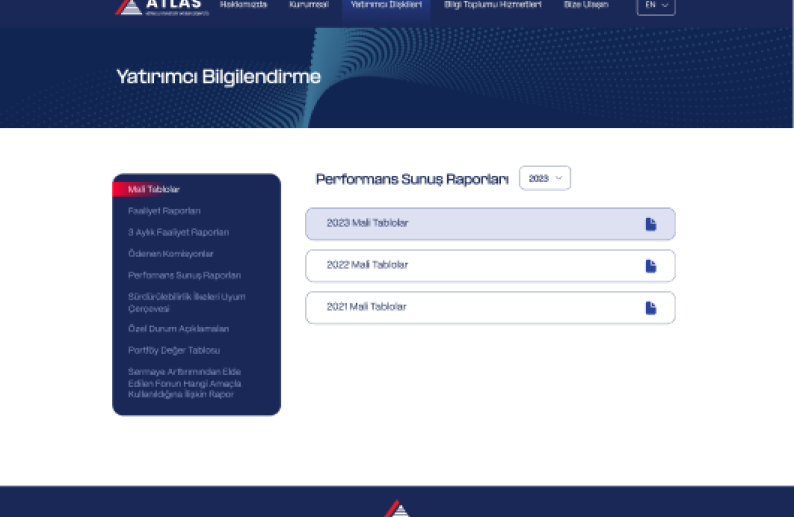Open the Hakkımızda menu item
794x517 pixels.
coord(243,5)
